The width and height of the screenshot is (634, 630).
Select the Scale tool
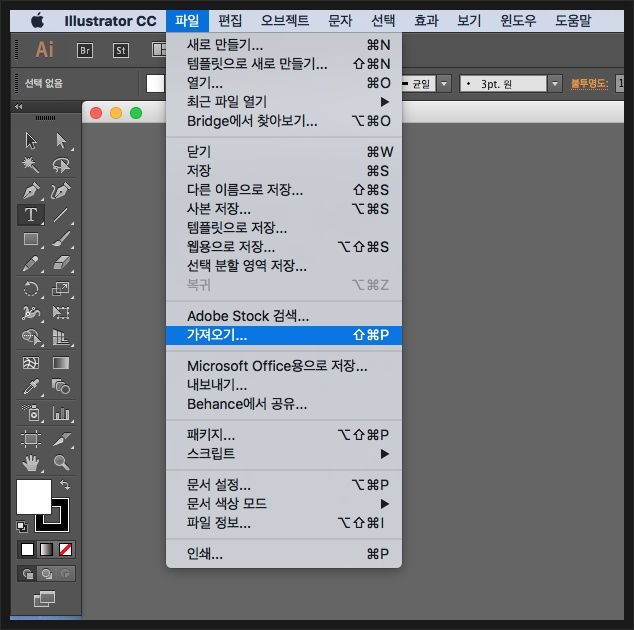(61, 289)
